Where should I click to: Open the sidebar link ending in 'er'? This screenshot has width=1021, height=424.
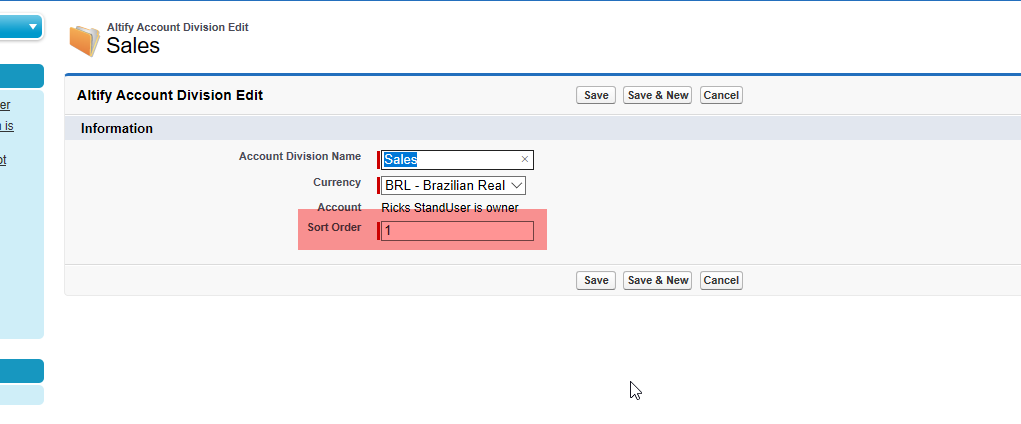[5, 104]
